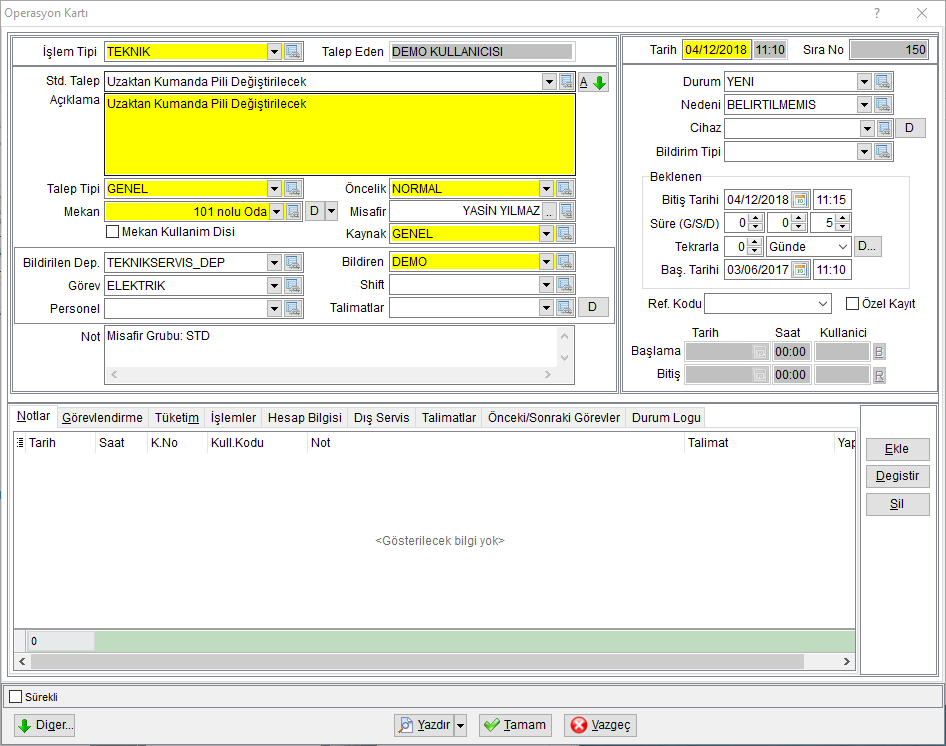Click inside the yellow Açıklama text area
946x746 pixels.
pyautogui.click(x=340, y=134)
